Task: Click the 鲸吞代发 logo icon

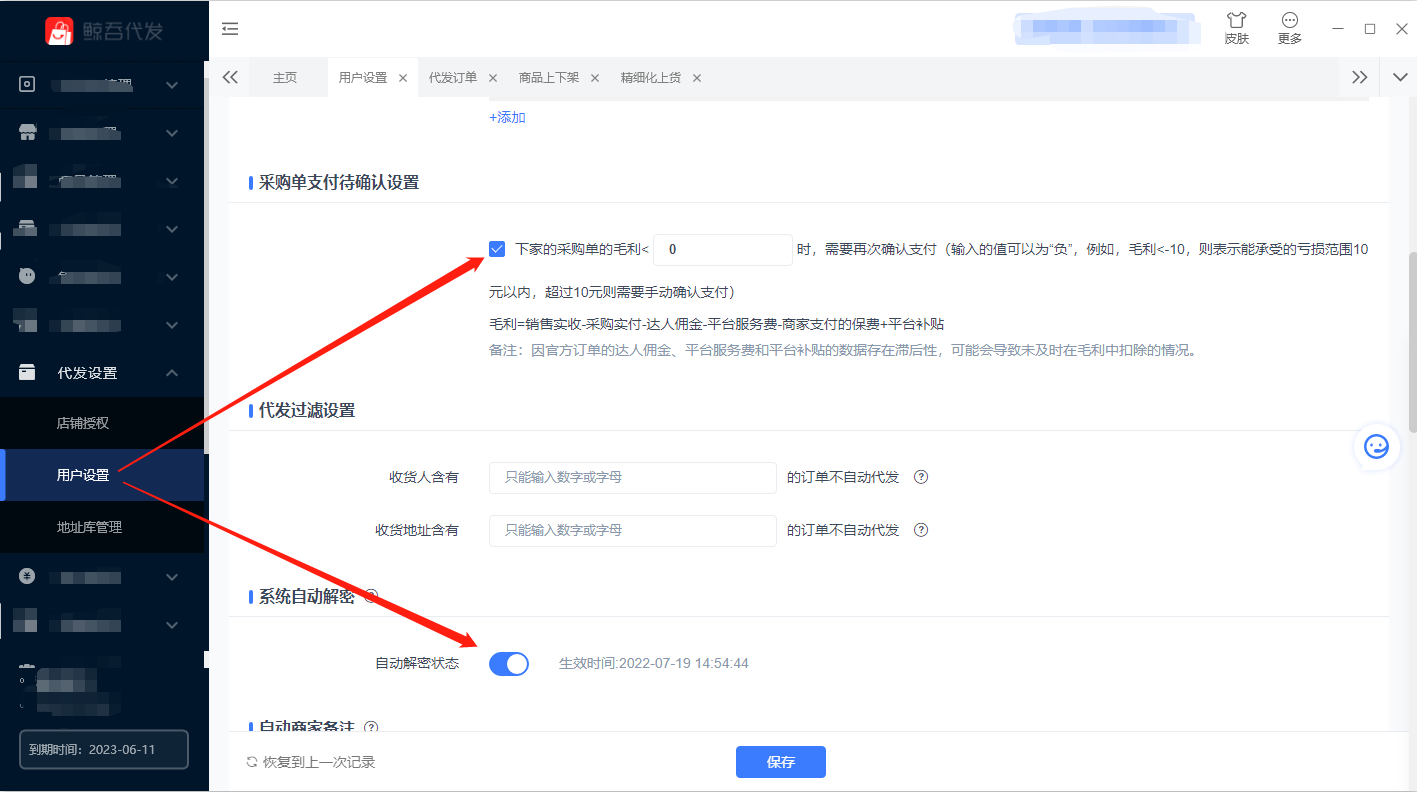Action: click(x=59, y=30)
